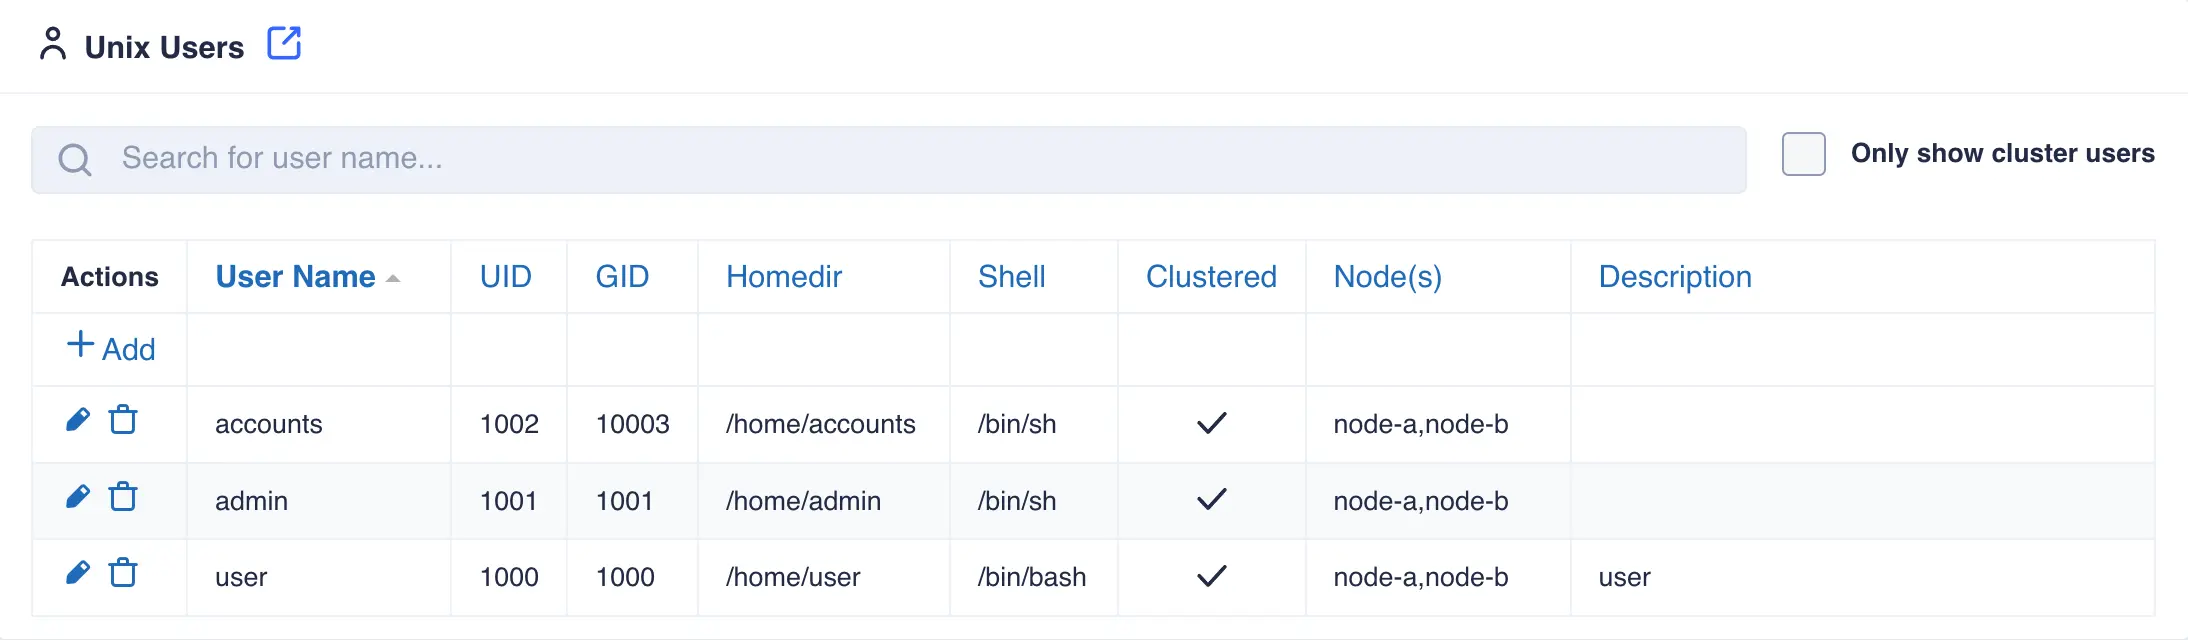Edit the admin user entry
Screen dimensions: 2188x640
click(78, 496)
